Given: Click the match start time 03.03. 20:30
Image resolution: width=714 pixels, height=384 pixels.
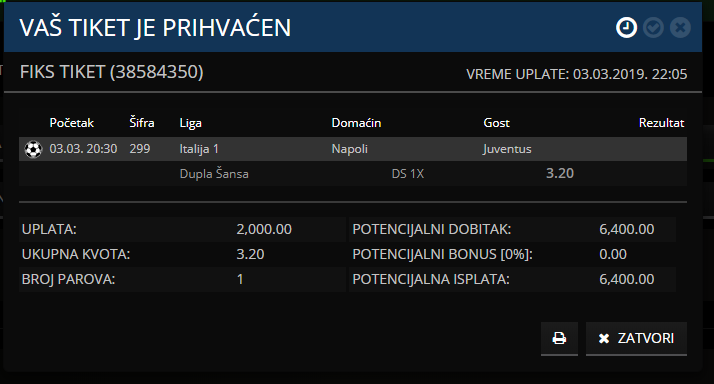Looking at the screenshot, I should (83, 149).
